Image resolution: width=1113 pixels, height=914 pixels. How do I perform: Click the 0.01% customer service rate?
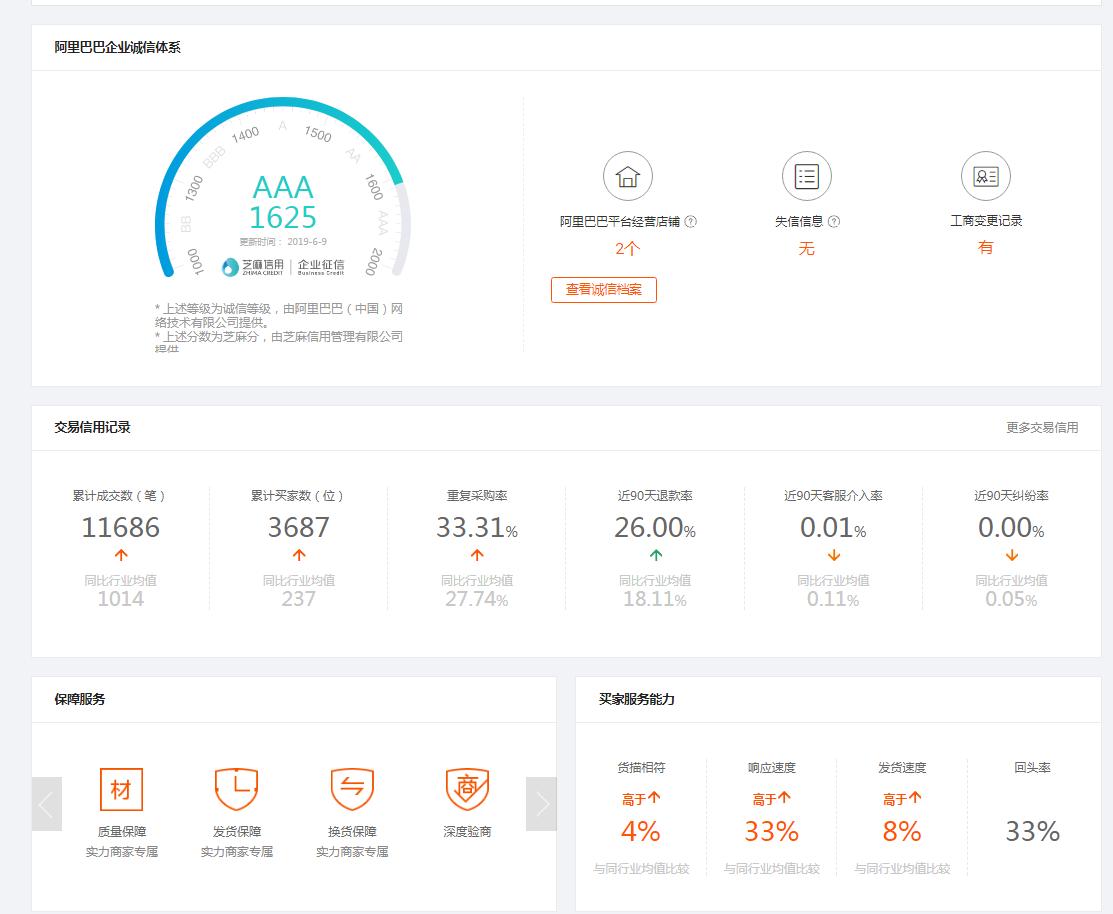(833, 527)
